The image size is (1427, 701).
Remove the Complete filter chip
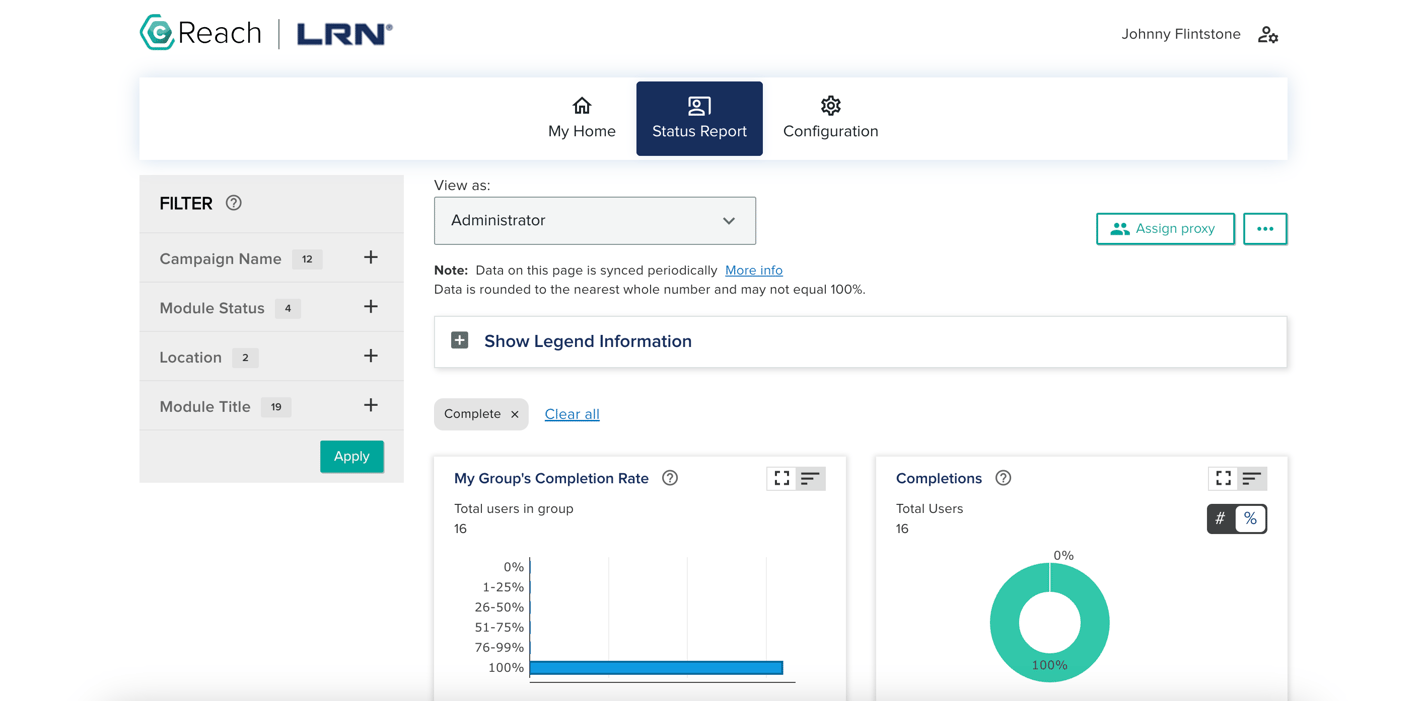pos(515,414)
